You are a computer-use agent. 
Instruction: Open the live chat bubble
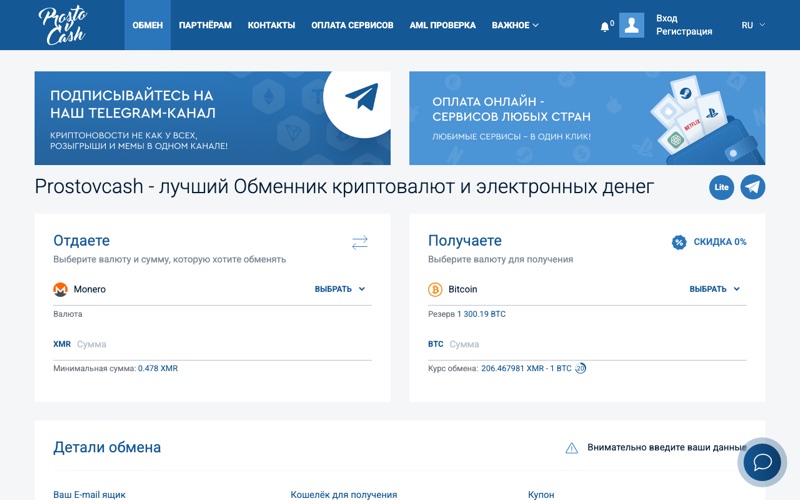tap(763, 462)
